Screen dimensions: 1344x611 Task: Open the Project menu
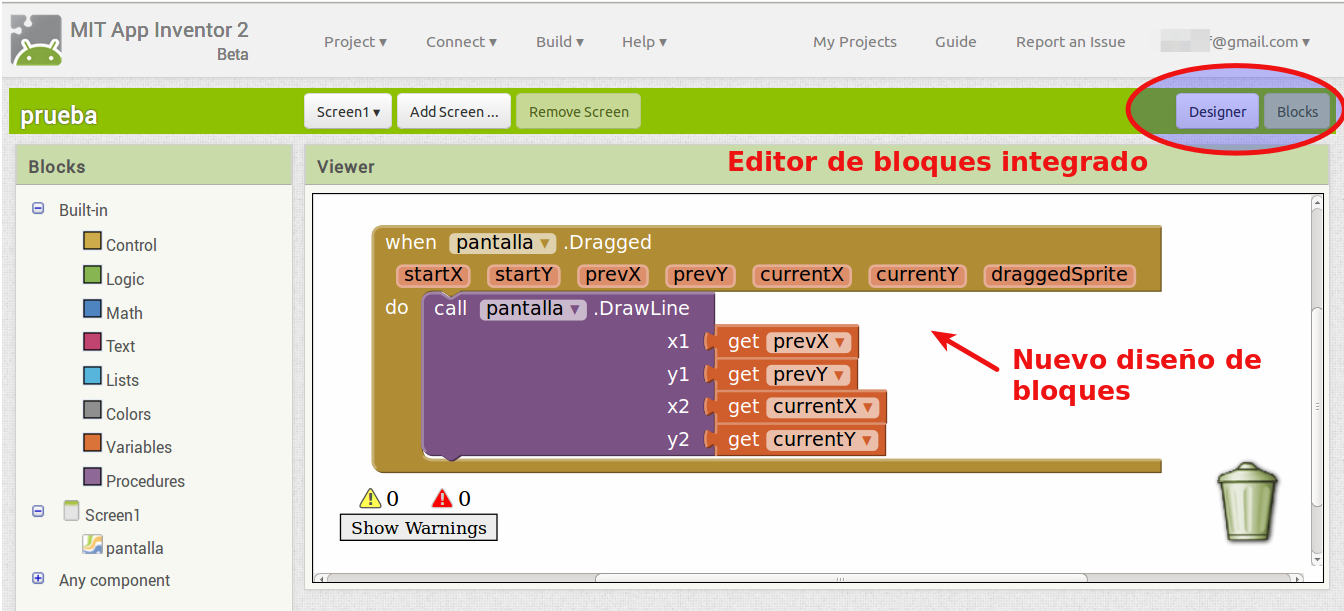click(355, 42)
